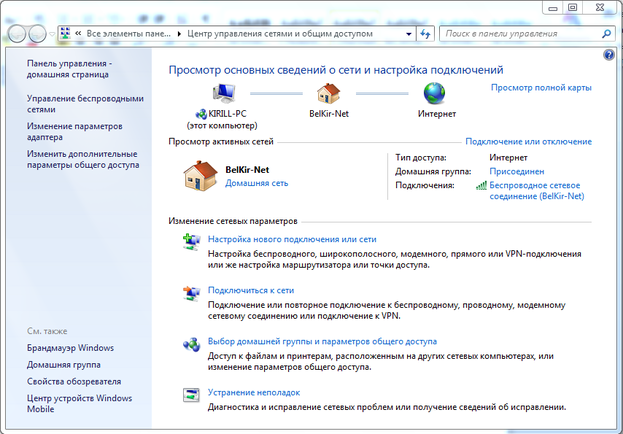The width and height of the screenshot is (623, 434).
Task: Click the icon for Настройка нового подключения
Action: [192, 241]
